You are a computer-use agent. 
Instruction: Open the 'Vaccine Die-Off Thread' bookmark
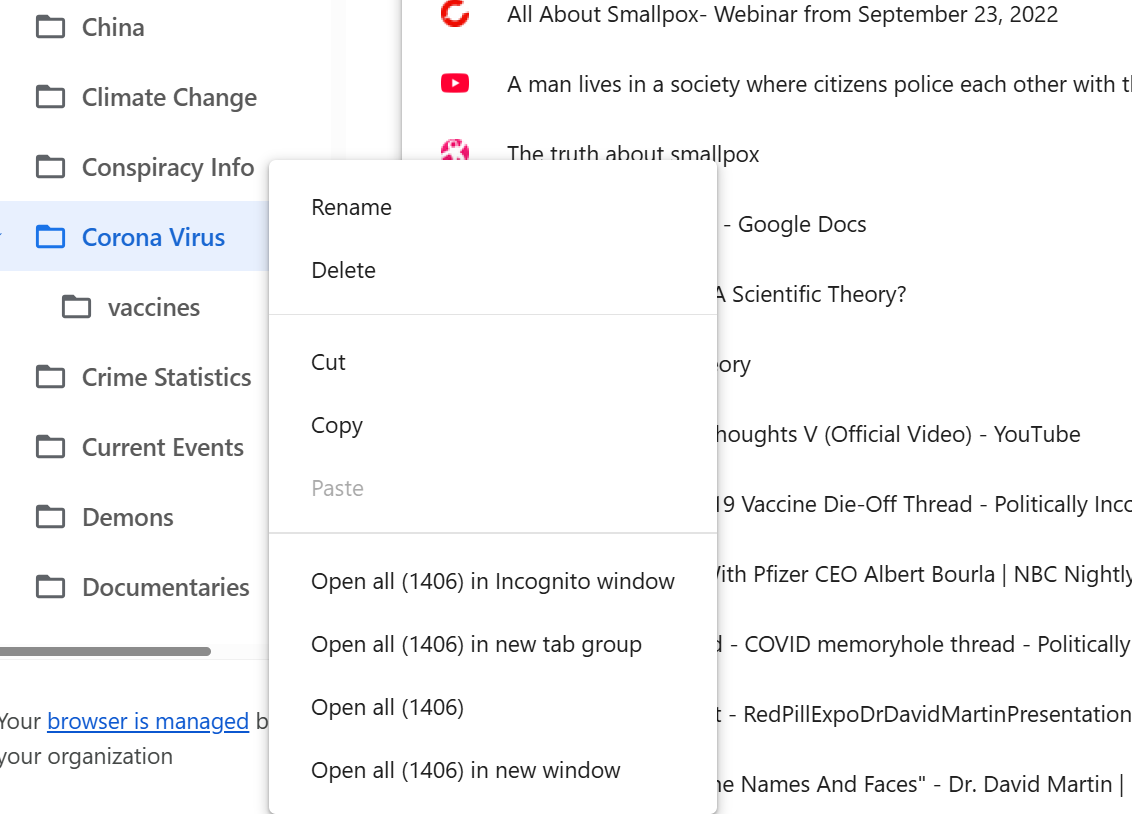coord(924,504)
